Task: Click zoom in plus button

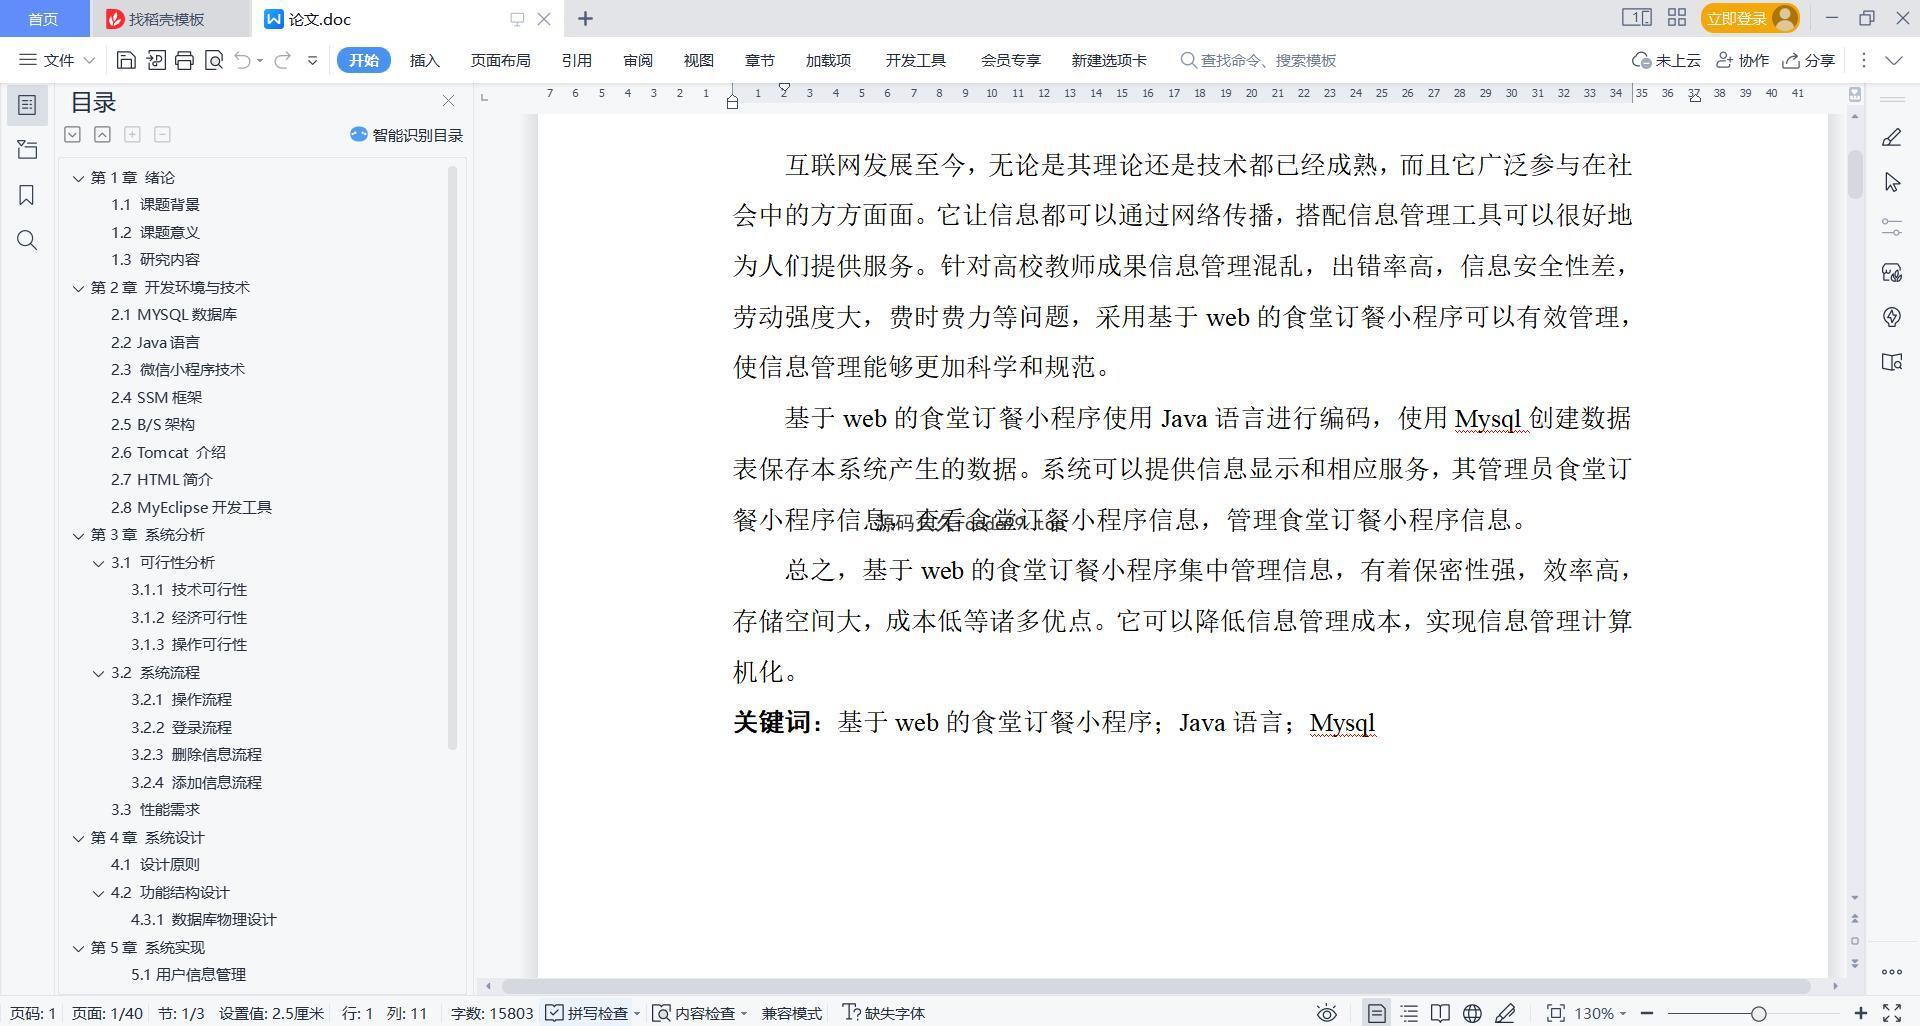Action: coord(1860,1013)
